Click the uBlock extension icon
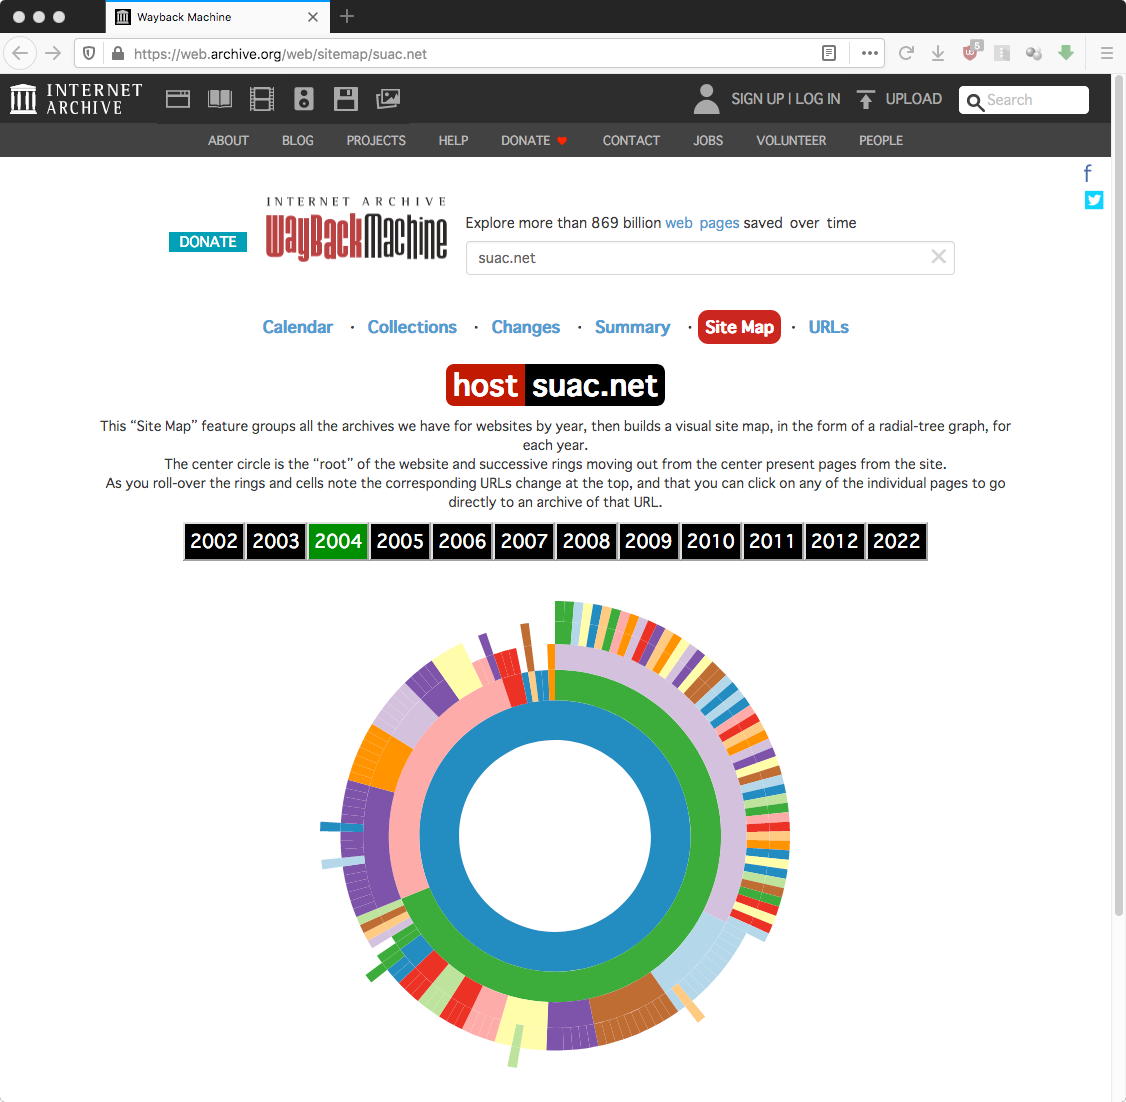1126x1102 pixels. pyautogui.click(x=971, y=52)
